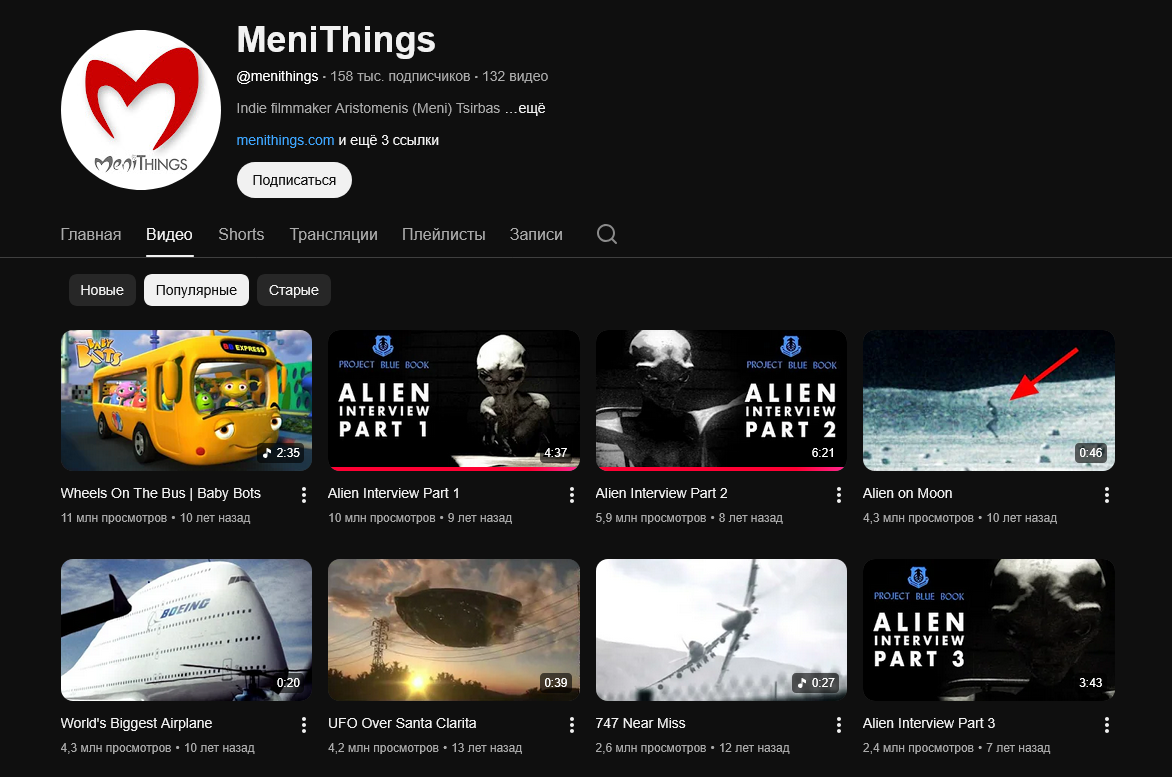Click 2,6 млн просмотров under 747 Near Miss
Screen dimensions: 1172x777
(650, 748)
